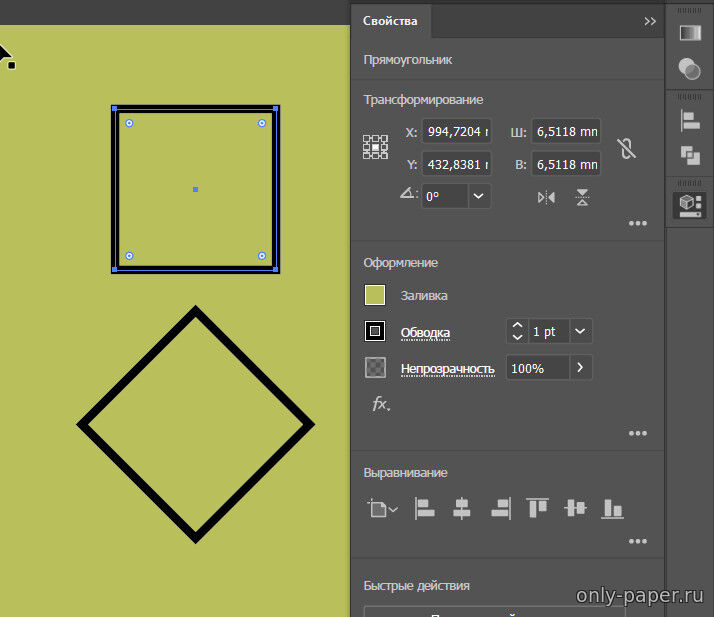The height and width of the screenshot is (617, 714).
Task: Click the Непрозрачность opacity link
Action: click(447, 369)
